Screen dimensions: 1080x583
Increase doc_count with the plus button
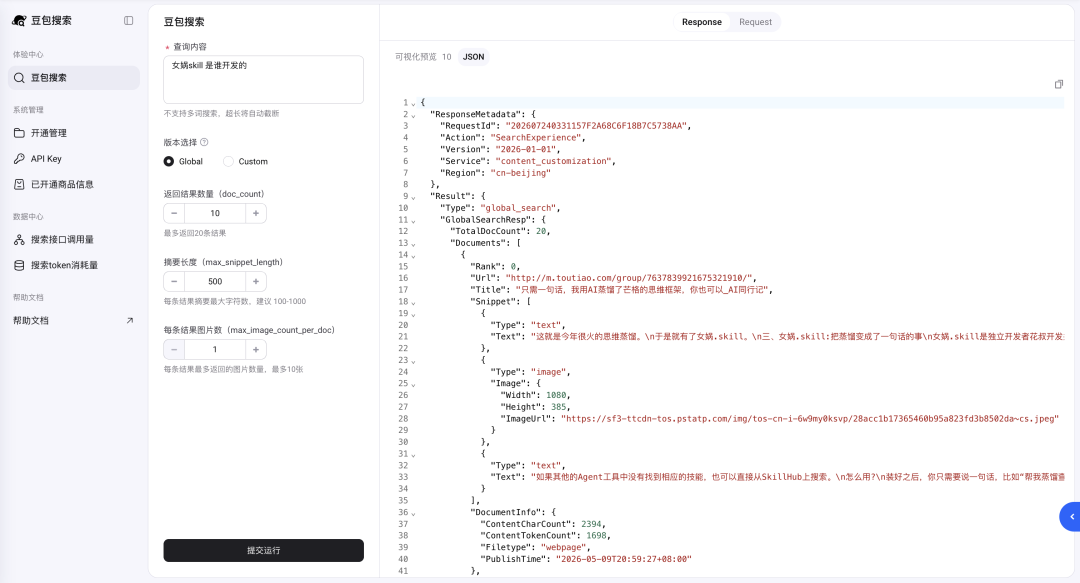[x=256, y=213]
